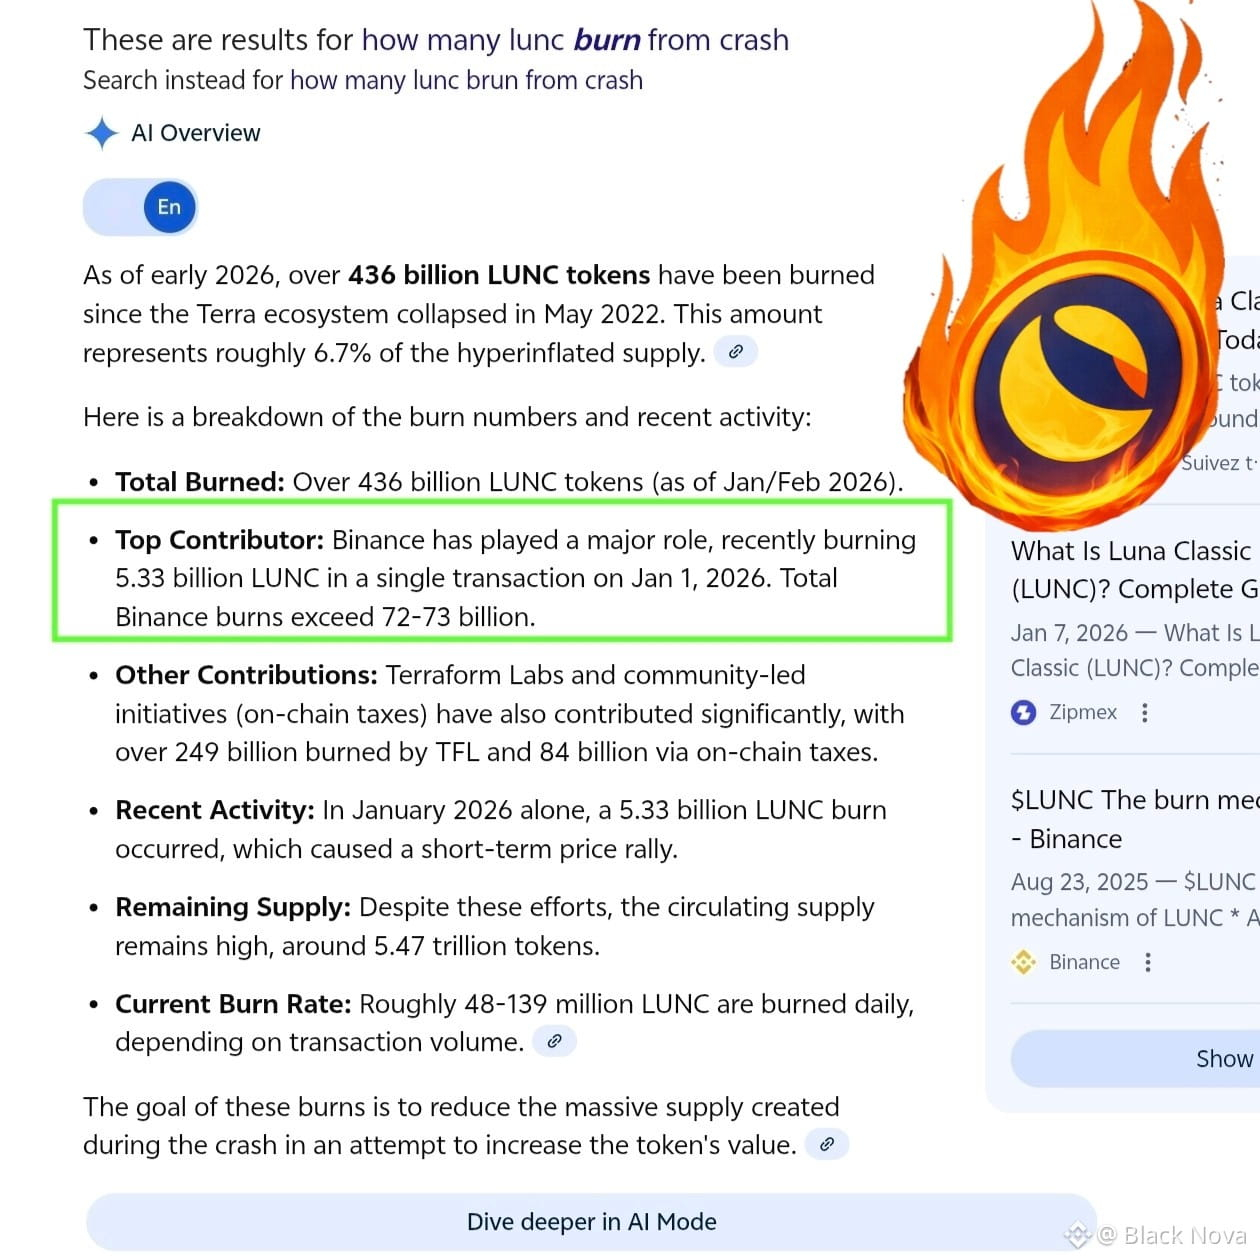Click 'Here is a breakdown of the burn numbers' line
This screenshot has height=1260, width=1260.
pyautogui.click(x=447, y=417)
